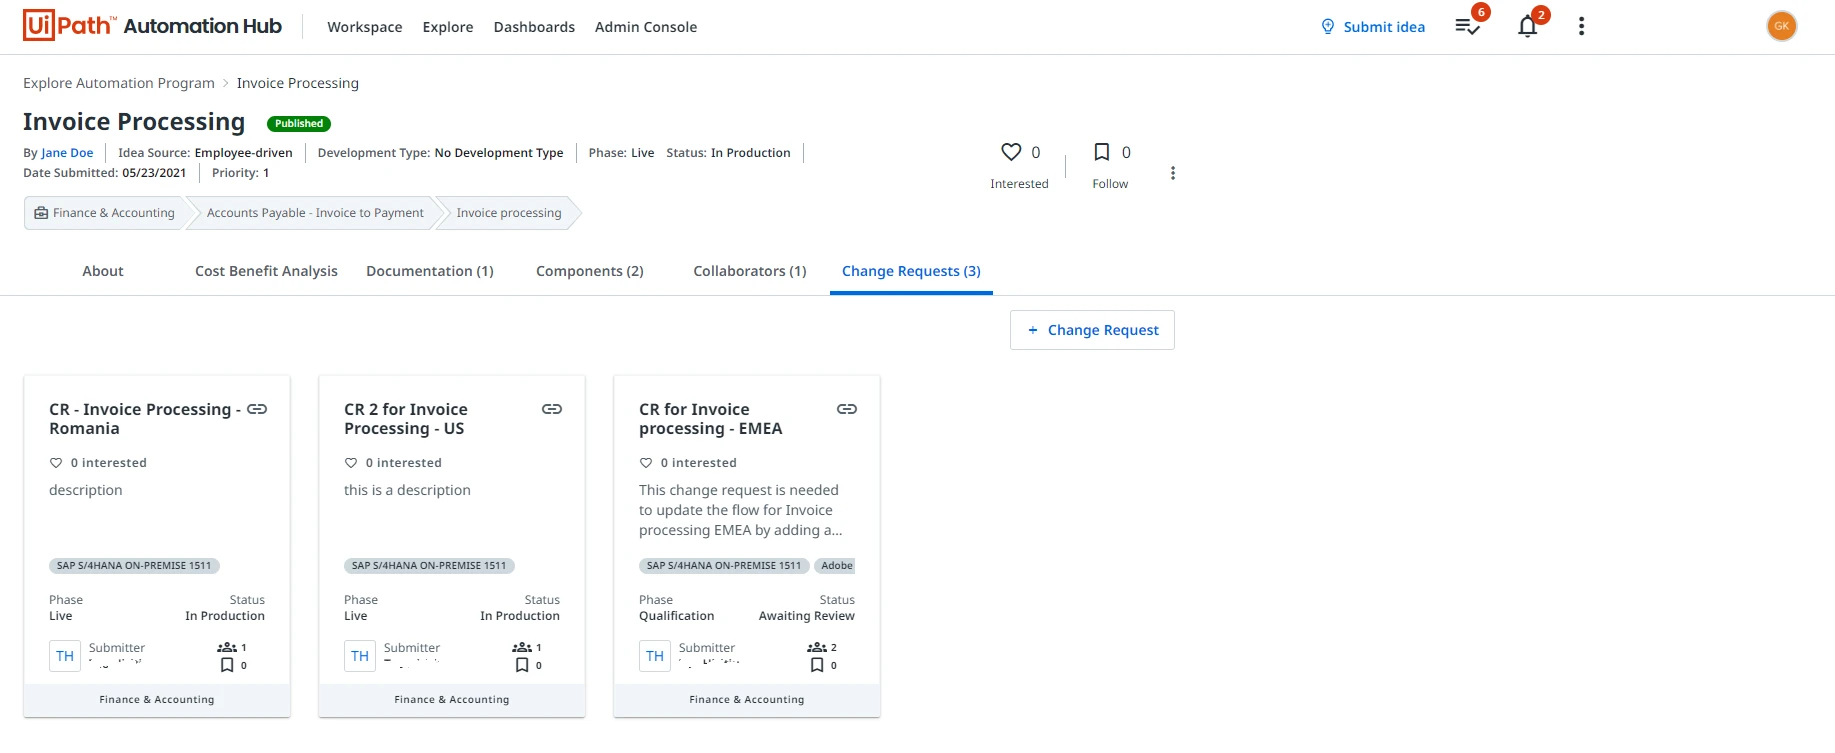The image size is (1835, 753).
Task: Open the top bar three-dot menu
Action: pyautogui.click(x=1581, y=26)
